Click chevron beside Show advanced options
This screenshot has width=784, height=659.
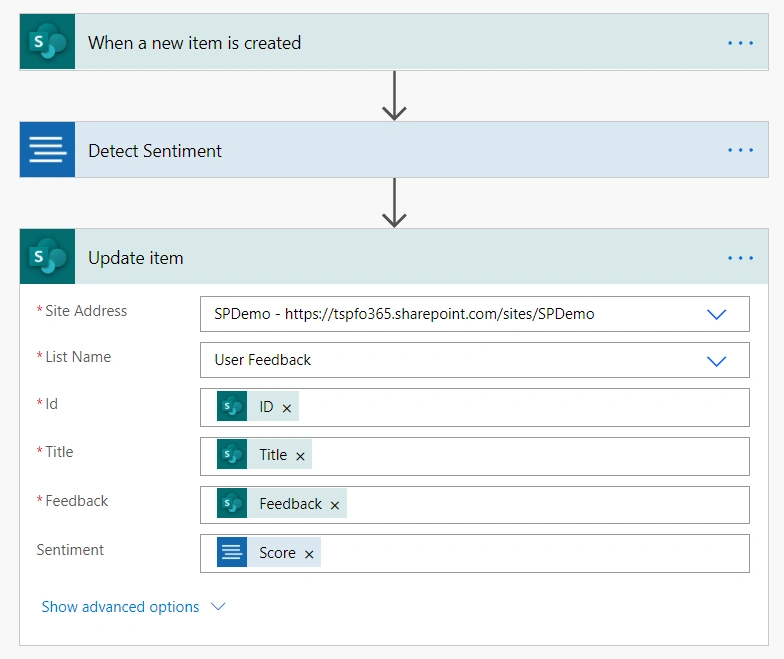[x=218, y=606]
